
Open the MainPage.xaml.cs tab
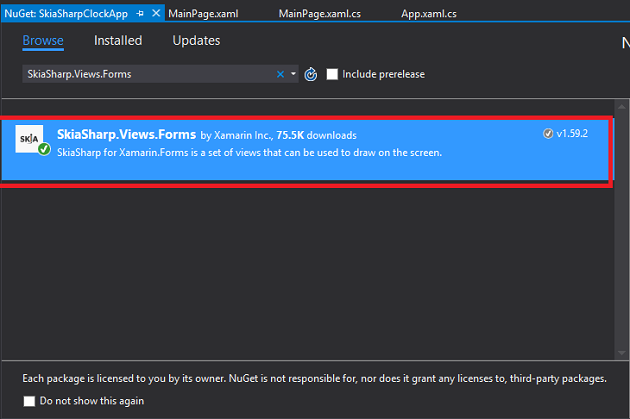[319, 14]
